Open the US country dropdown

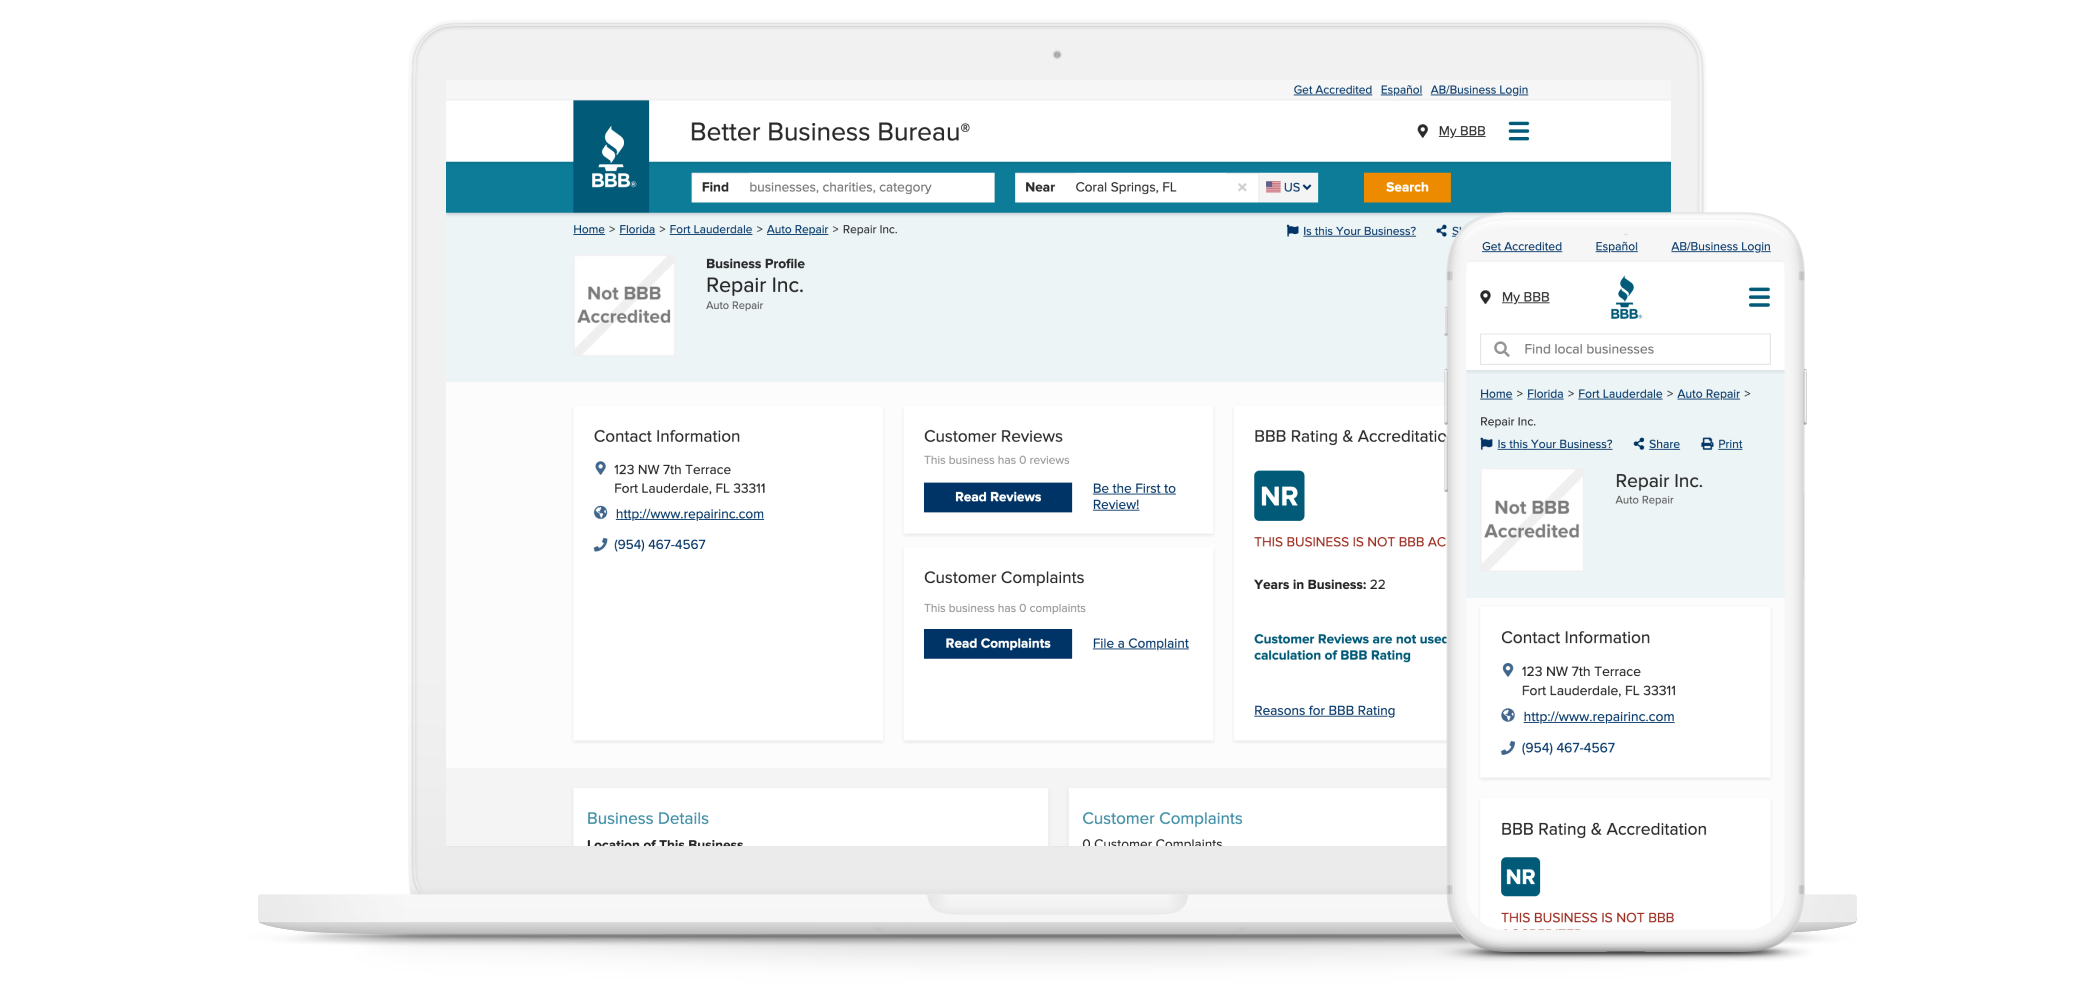[1288, 187]
